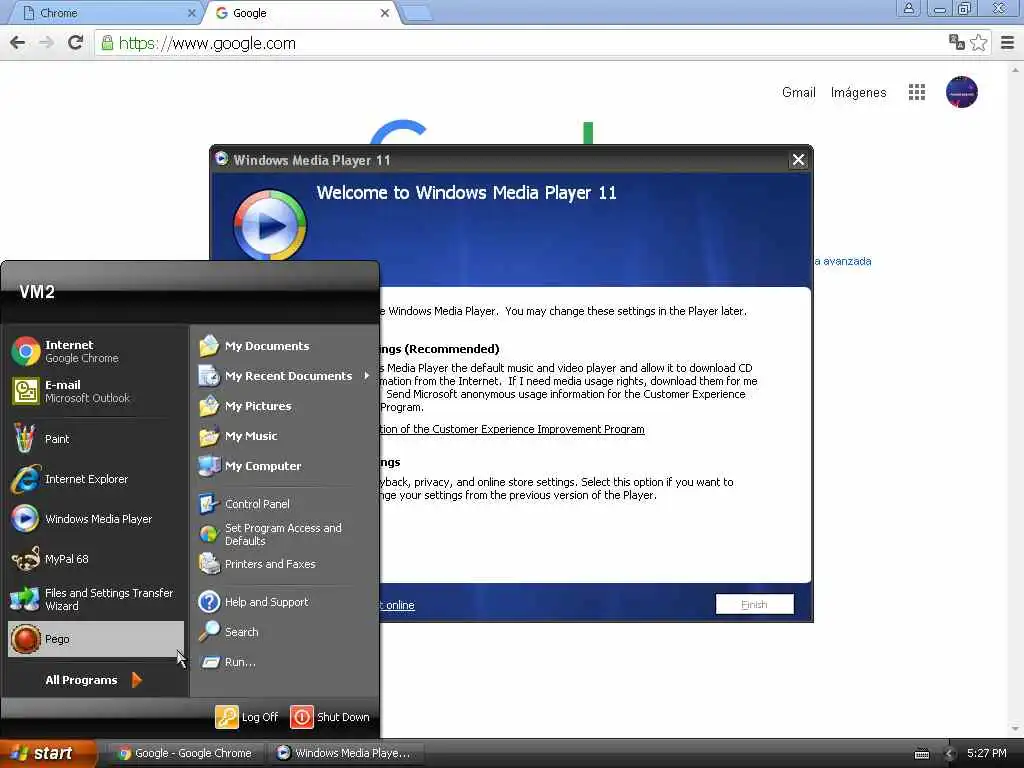This screenshot has width=1024, height=768.
Task: Open Search from Start menu
Action: pos(284,632)
